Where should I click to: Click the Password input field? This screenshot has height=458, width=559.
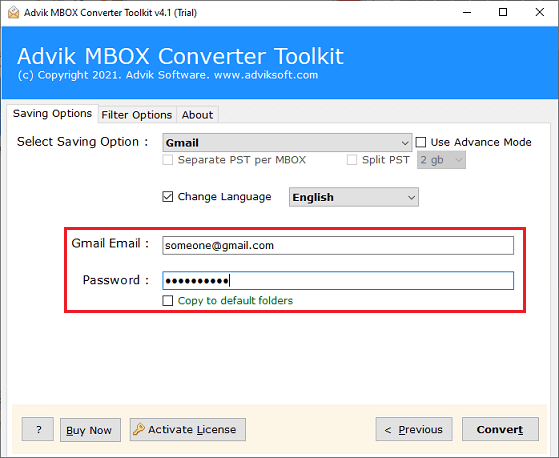coord(338,281)
